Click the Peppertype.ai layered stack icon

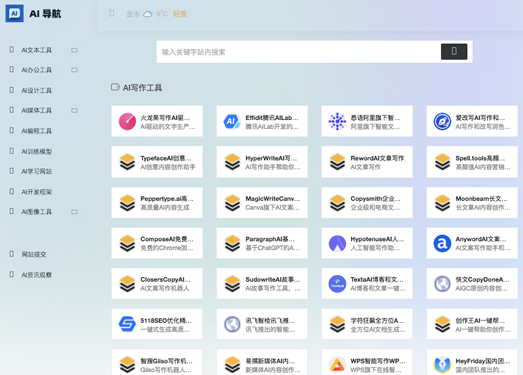click(127, 203)
